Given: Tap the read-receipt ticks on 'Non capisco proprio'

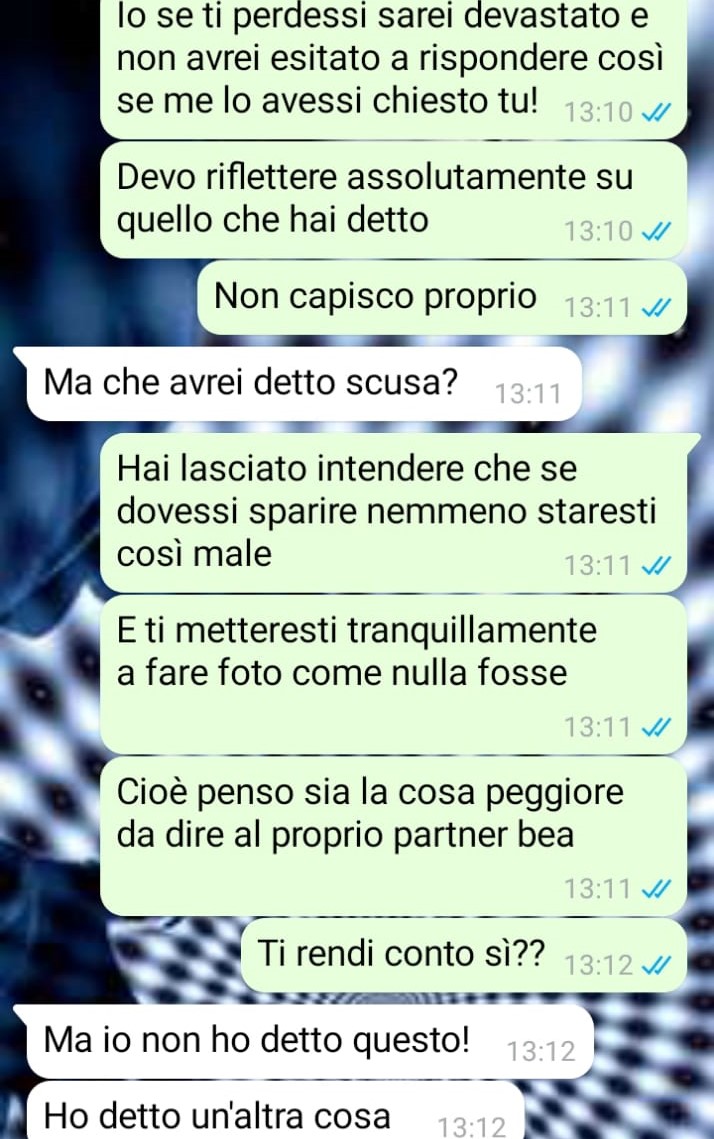Looking at the screenshot, I should 656,308.
